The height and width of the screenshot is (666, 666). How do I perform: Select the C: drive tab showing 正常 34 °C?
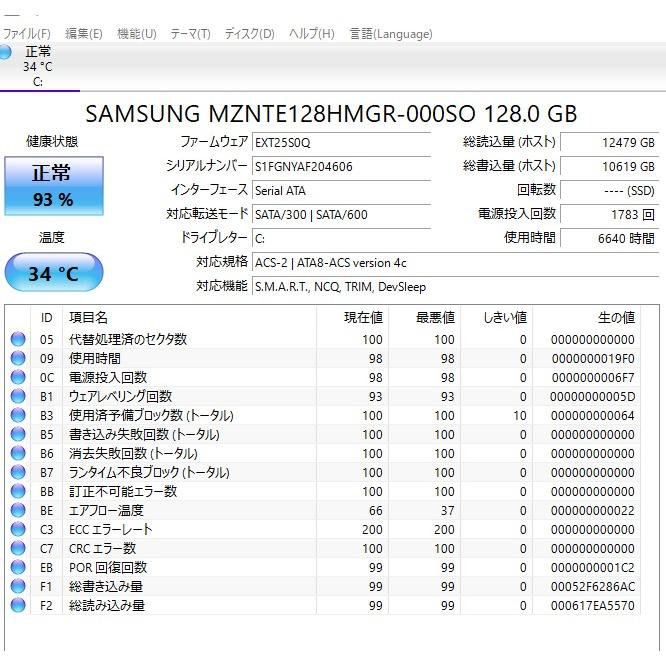click(x=40, y=67)
